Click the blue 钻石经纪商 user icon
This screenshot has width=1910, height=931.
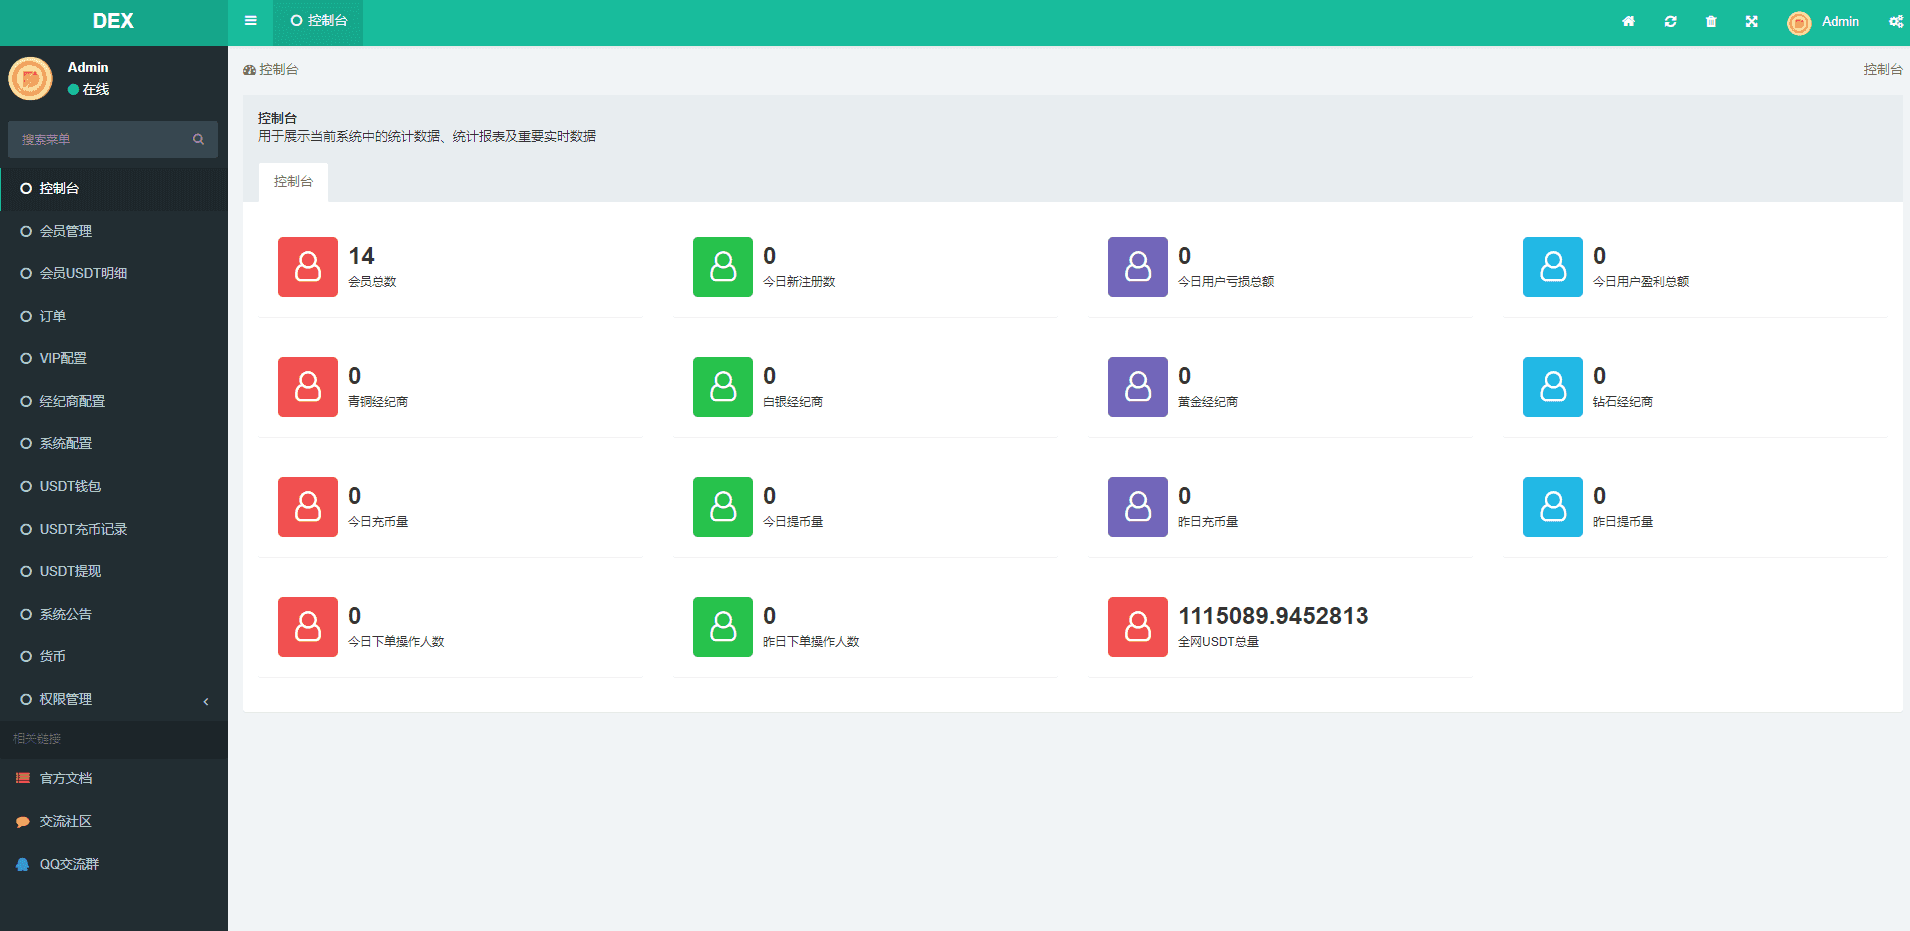point(1552,387)
